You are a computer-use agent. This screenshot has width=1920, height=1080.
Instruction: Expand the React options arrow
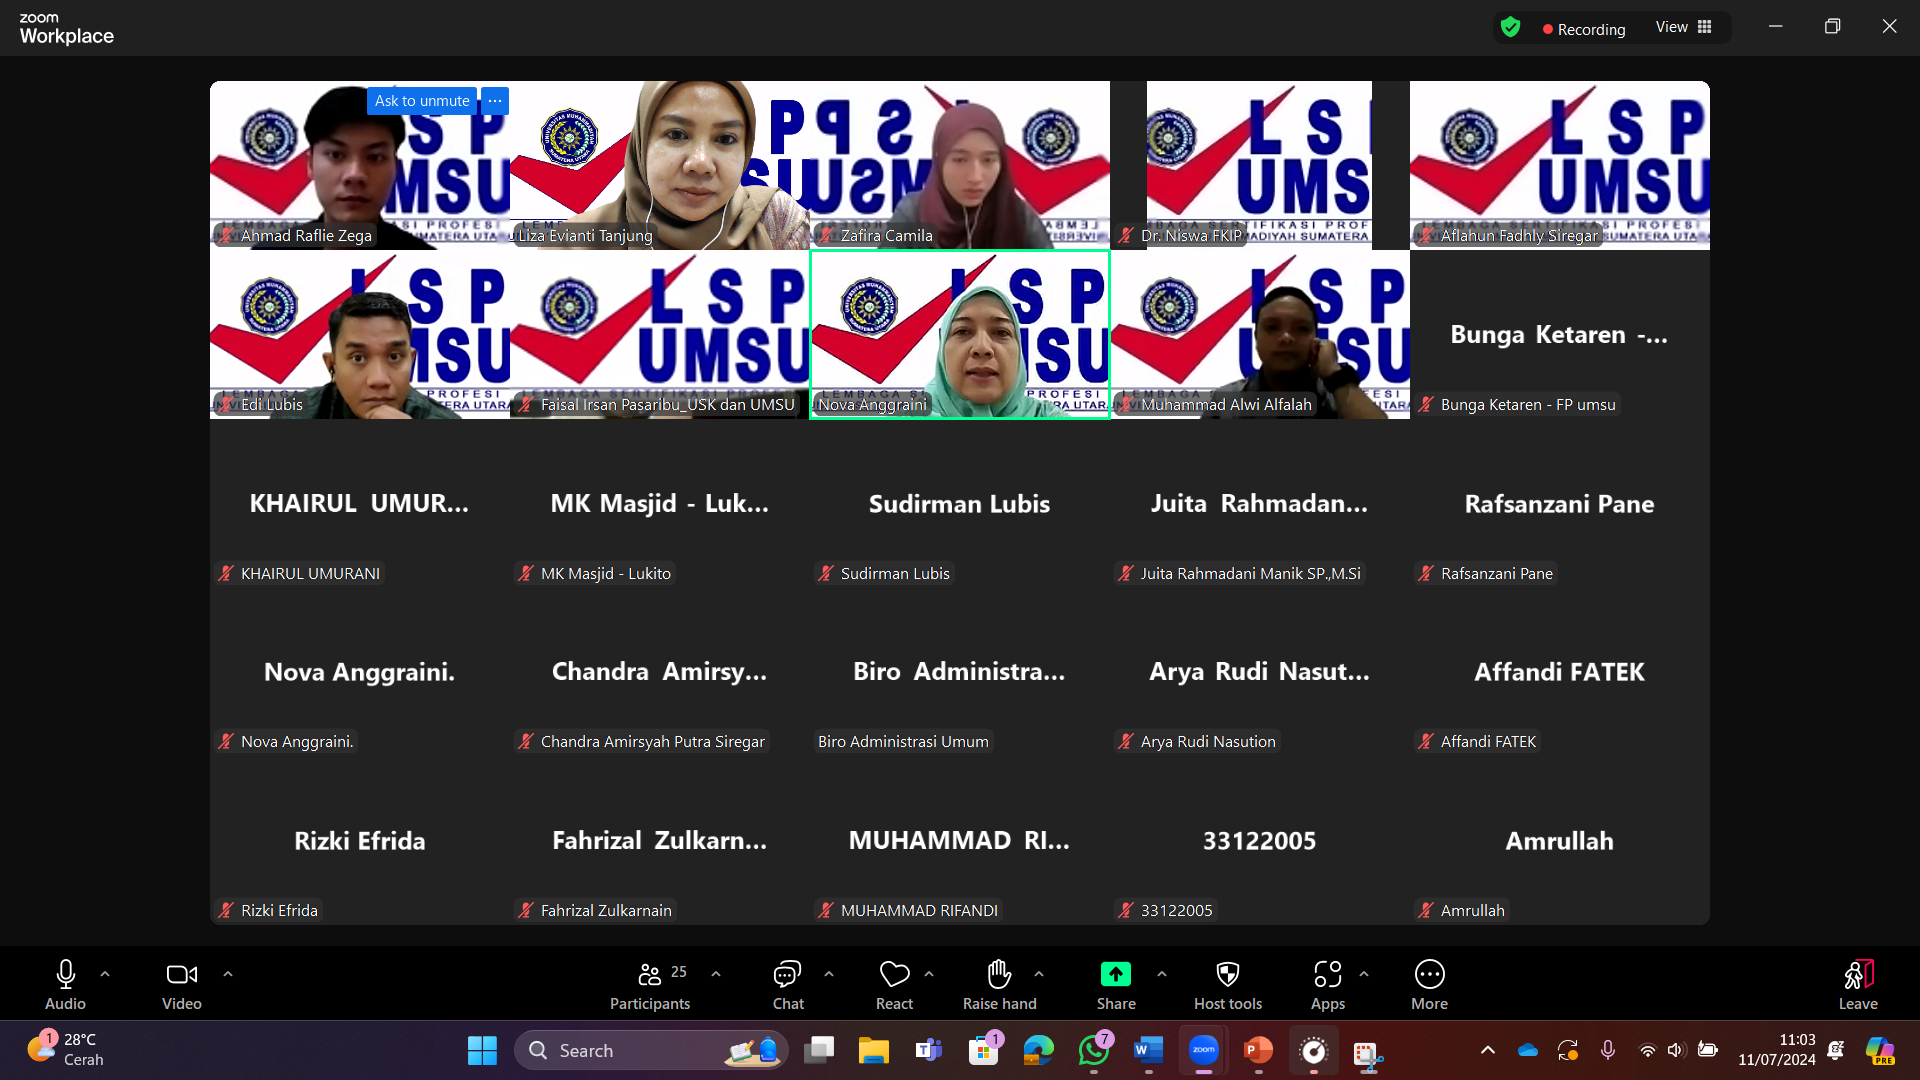(x=929, y=974)
